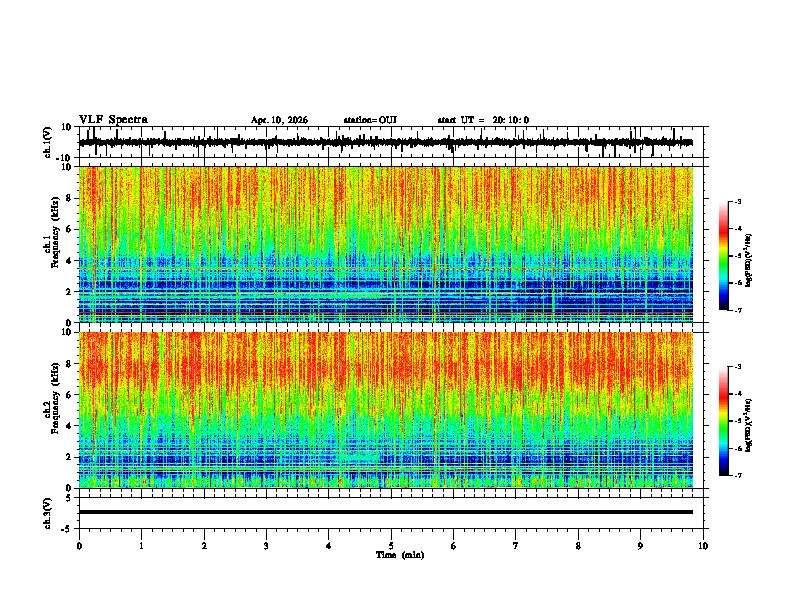This screenshot has width=792, height=612.
Task: Click the time axis tick label "1"
Action: (141, 546)
